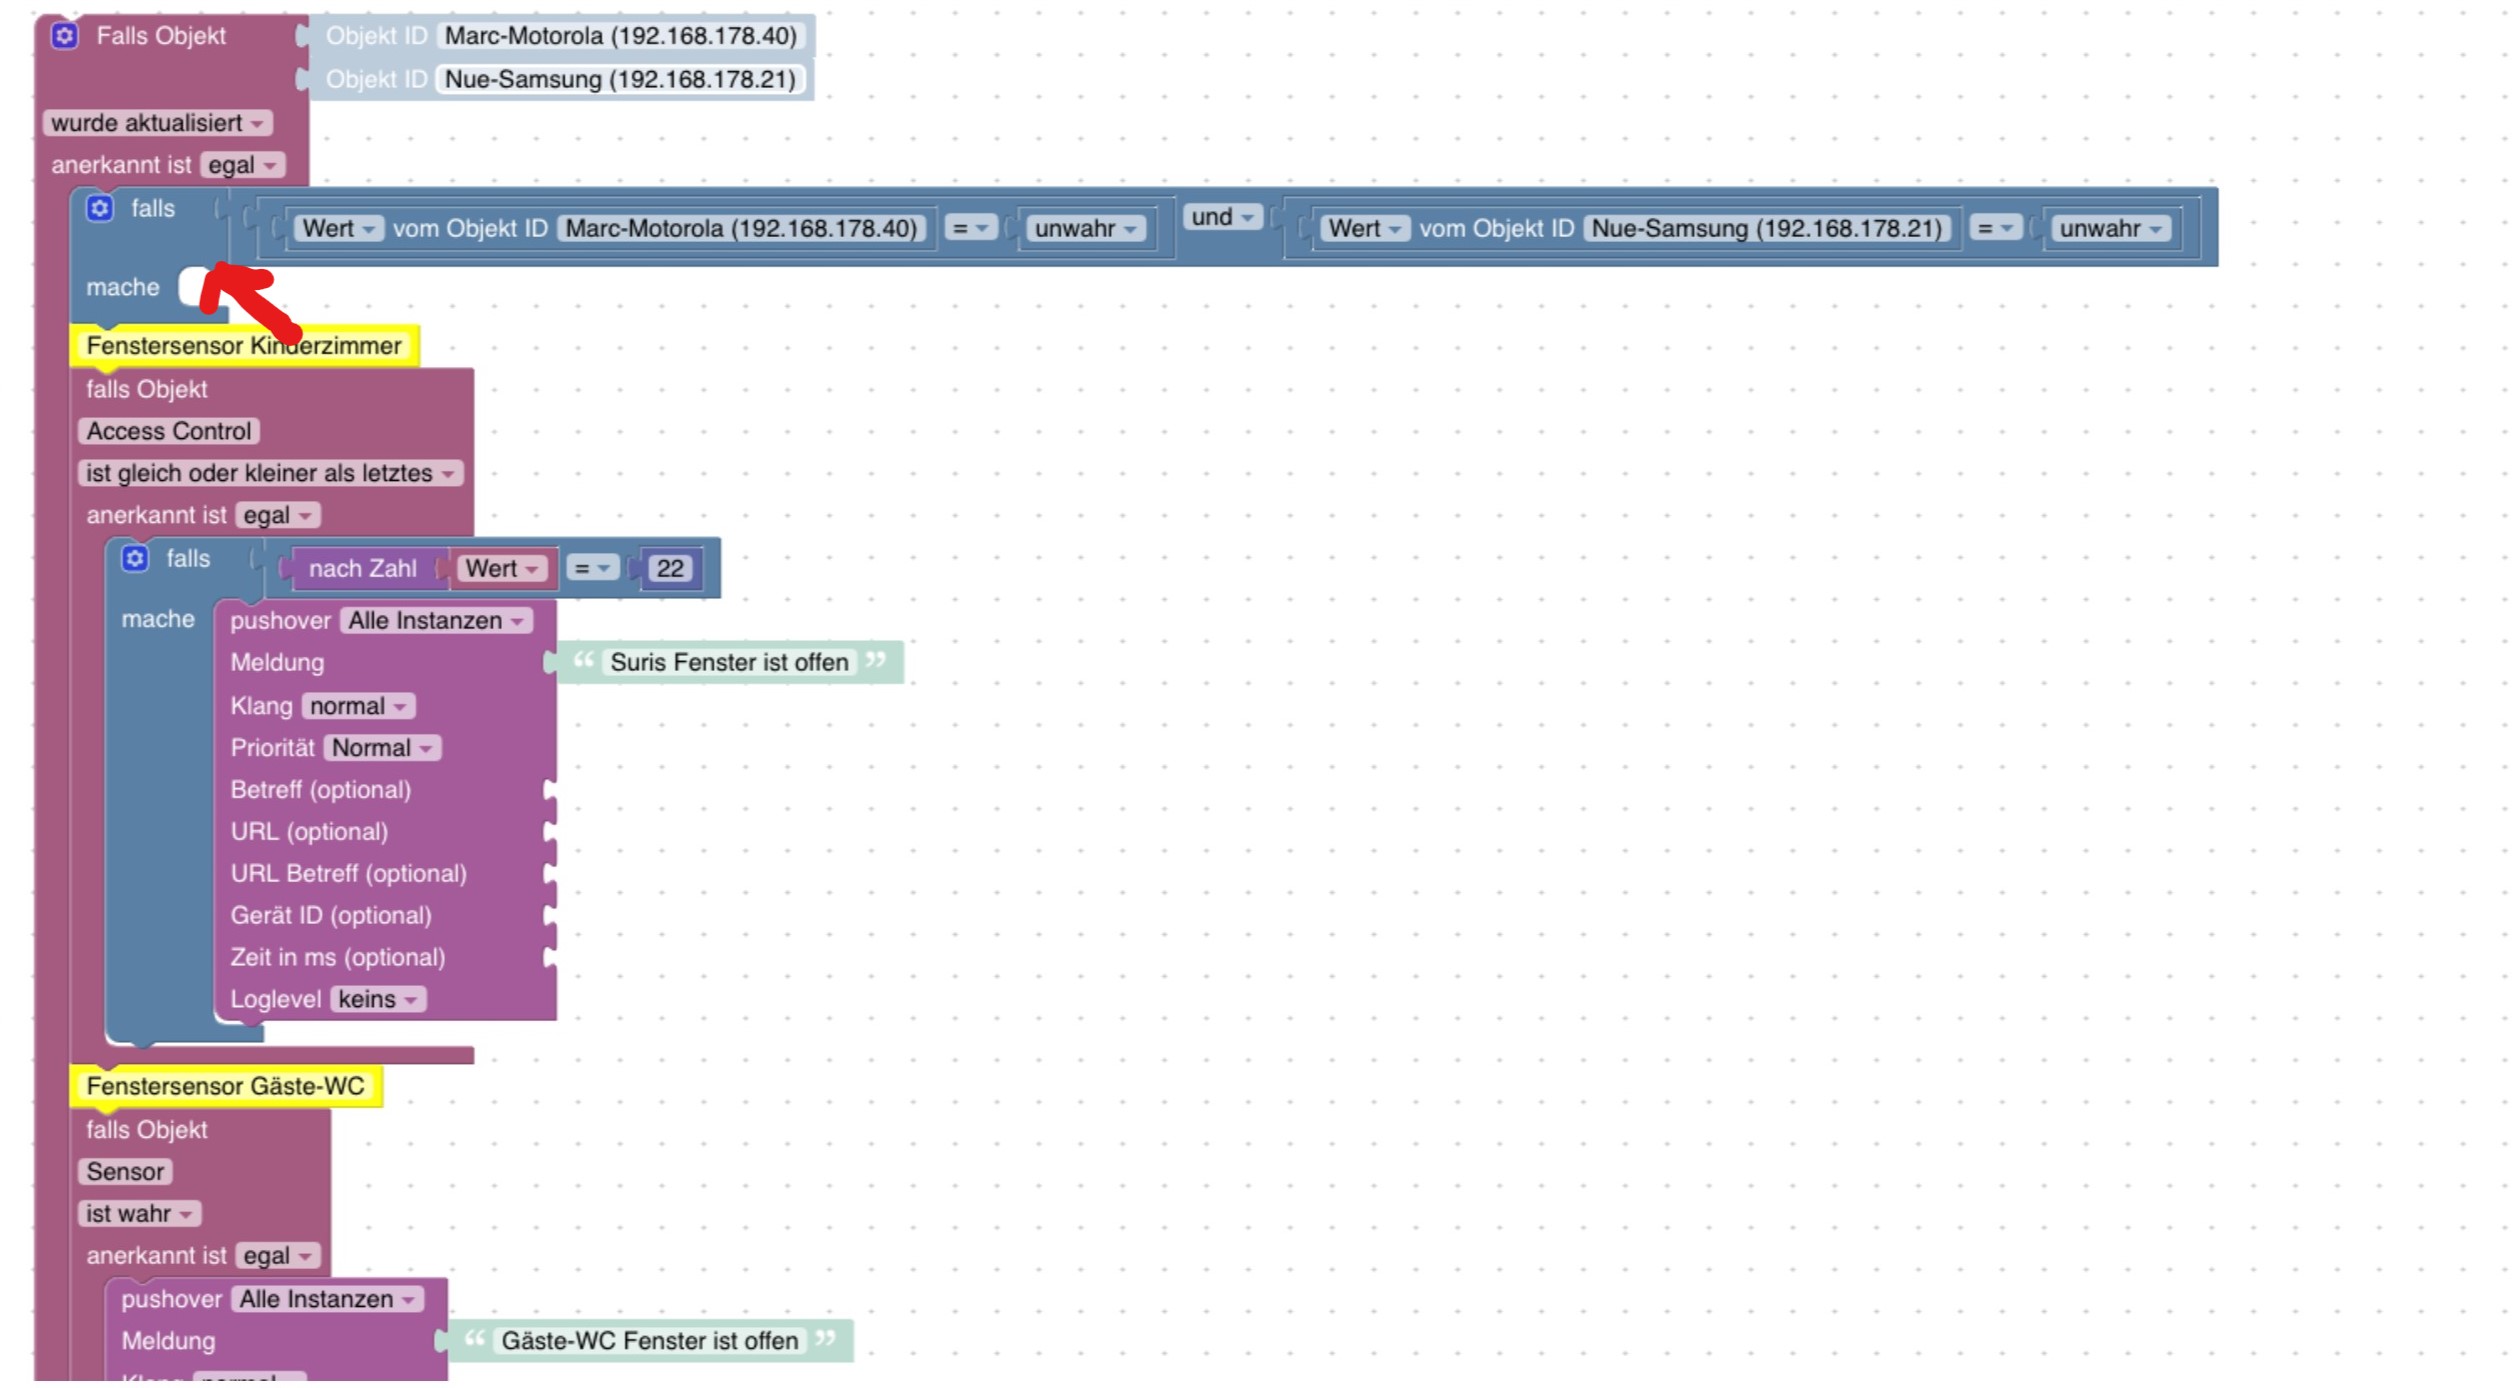Open the second 'unwahr' dropdown at right
Viewport: 2517px width, 1388px height.
click(x=2111, y=229)
